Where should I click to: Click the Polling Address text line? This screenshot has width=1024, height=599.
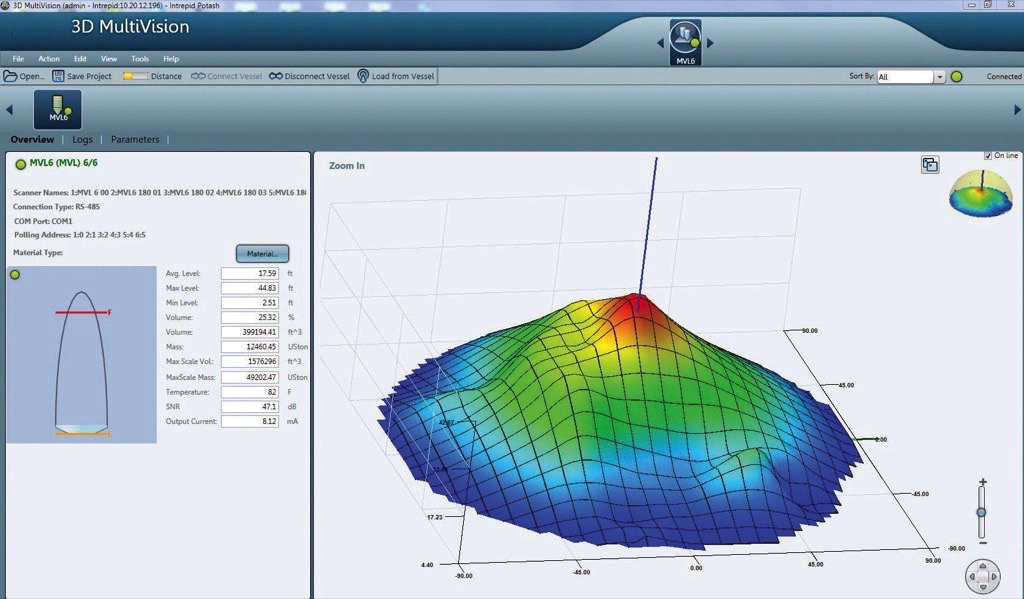pos(80,235)
